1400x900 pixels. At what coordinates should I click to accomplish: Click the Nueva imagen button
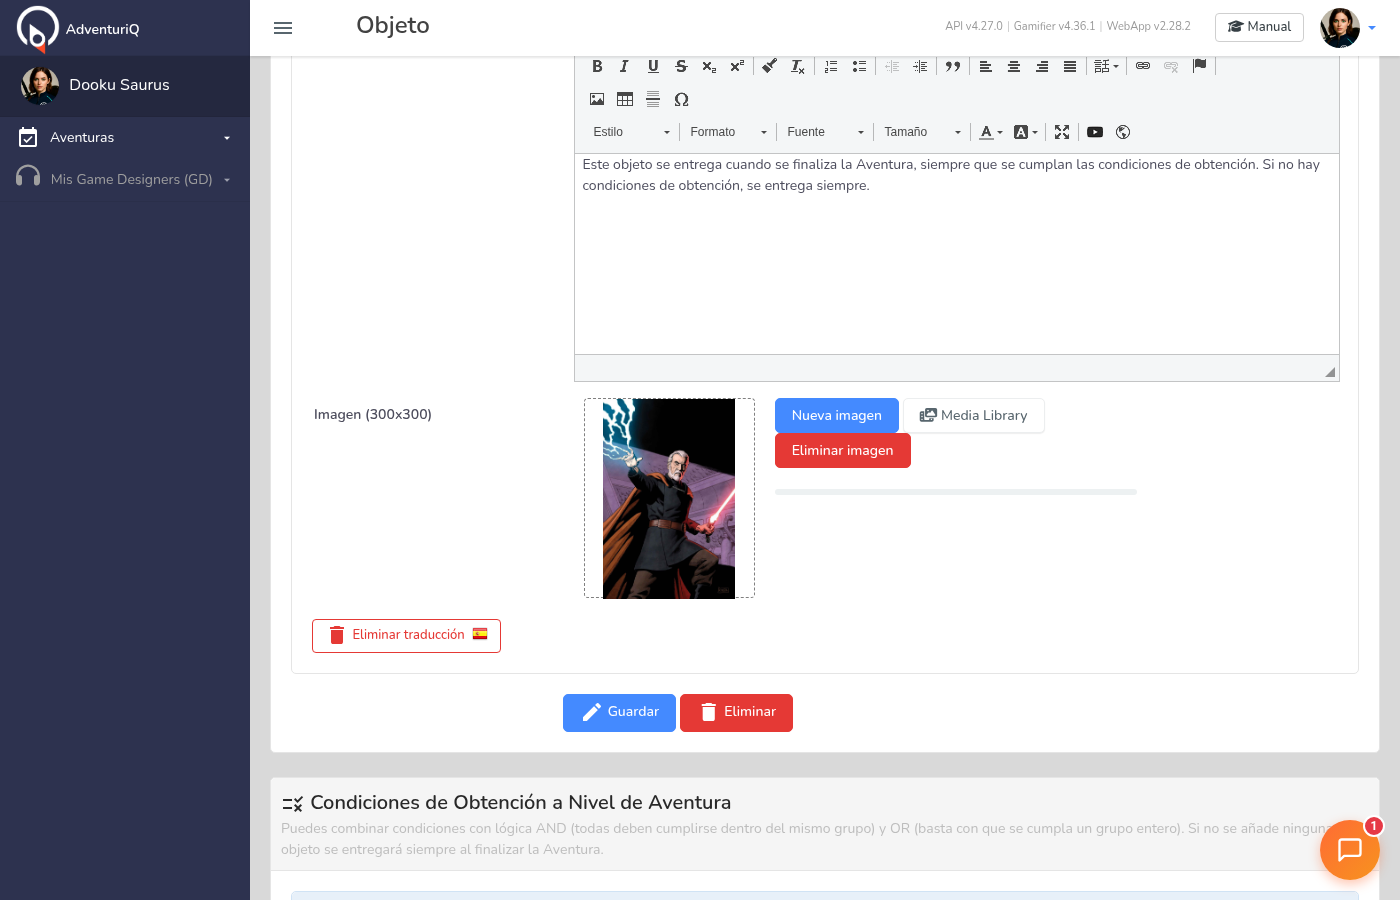[837, 415]
